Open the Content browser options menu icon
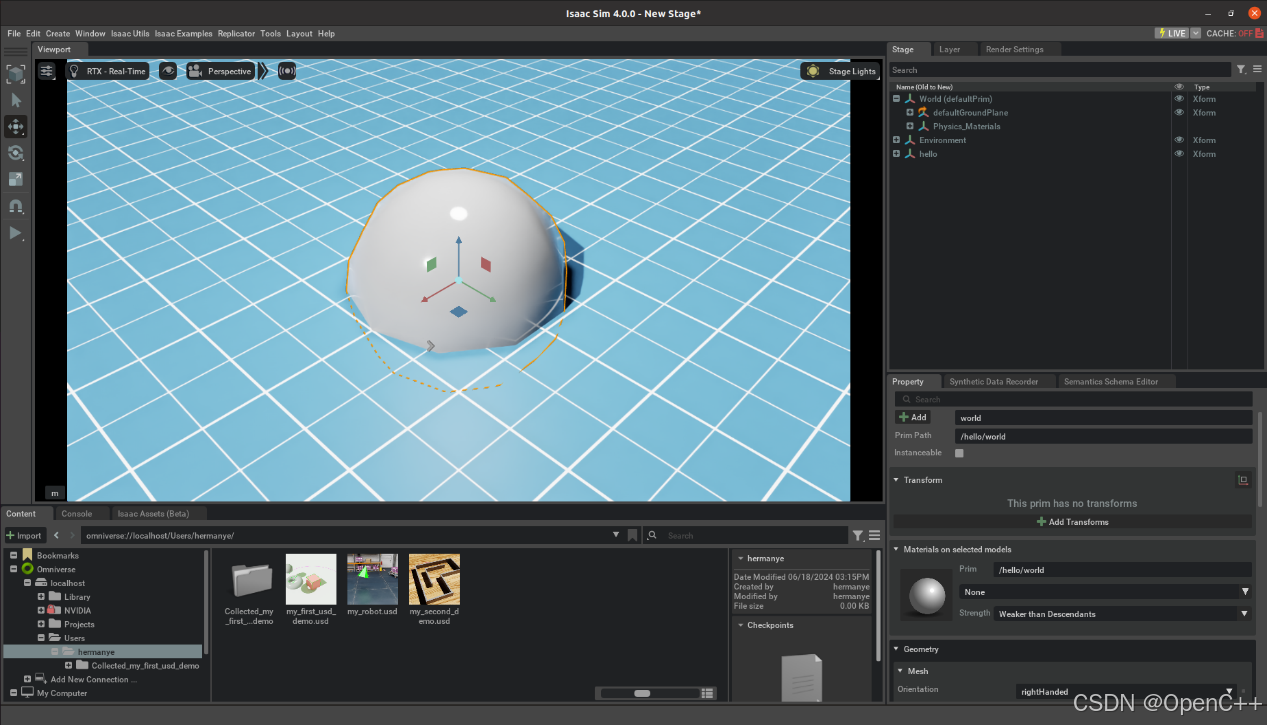1267x725 pixels. click(874, 536)
